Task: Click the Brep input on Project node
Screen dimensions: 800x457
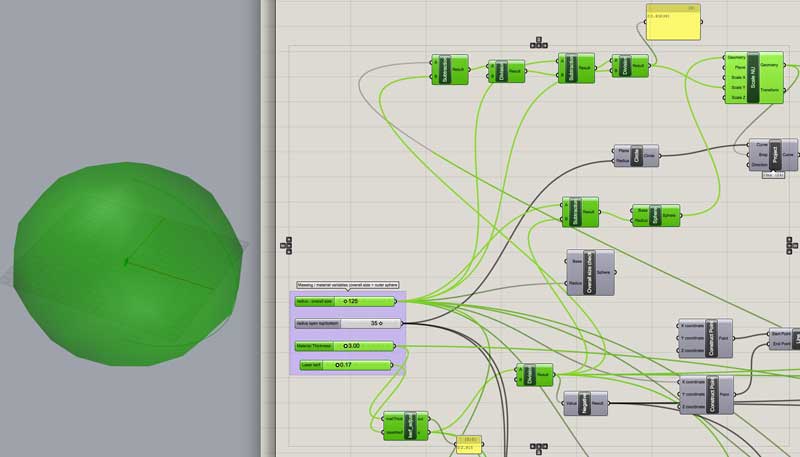Action: click(x=763, y=155)
